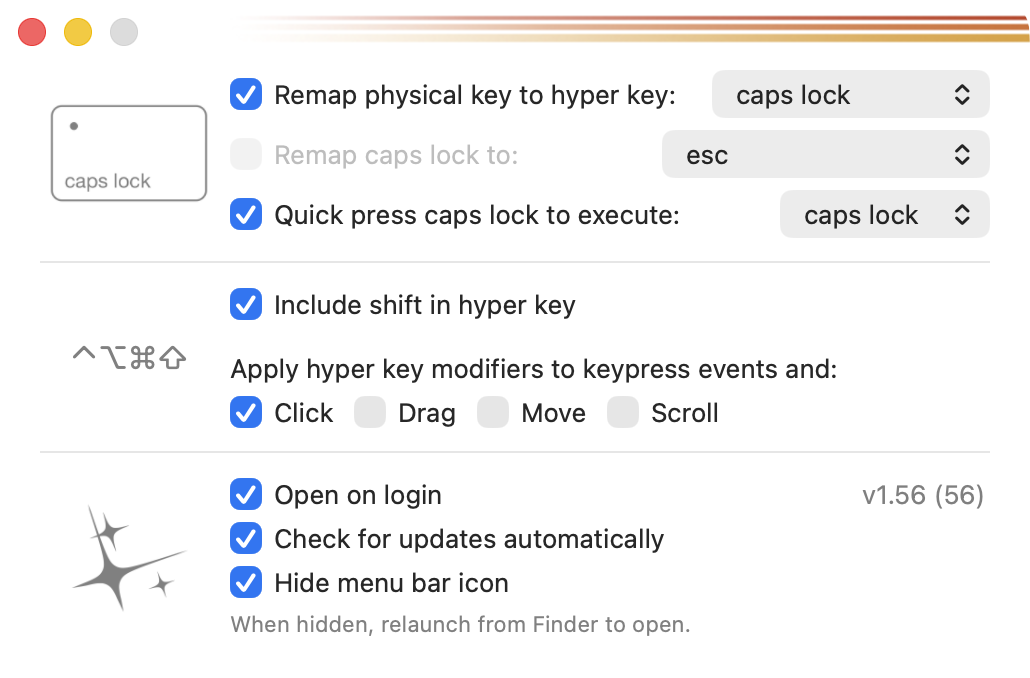Uncheck Hide menu bar icon
The image size is (1030, 678).
[x=246, y=583]
